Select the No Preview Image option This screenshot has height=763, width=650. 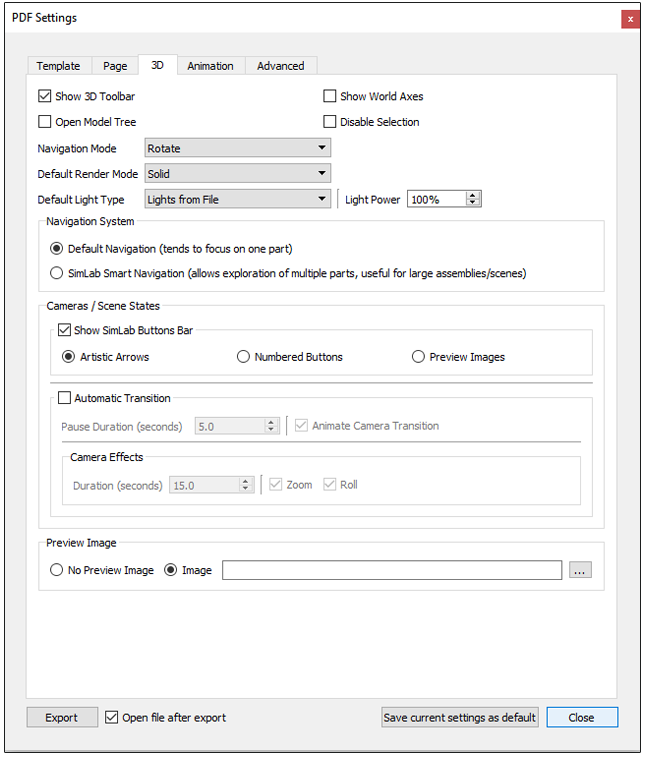pyautogui.click(x=56, y=570)
